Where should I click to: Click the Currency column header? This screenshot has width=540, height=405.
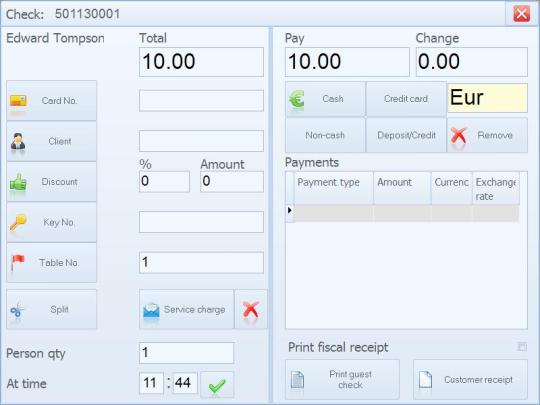pyautogui.click(x=451, y=188)
